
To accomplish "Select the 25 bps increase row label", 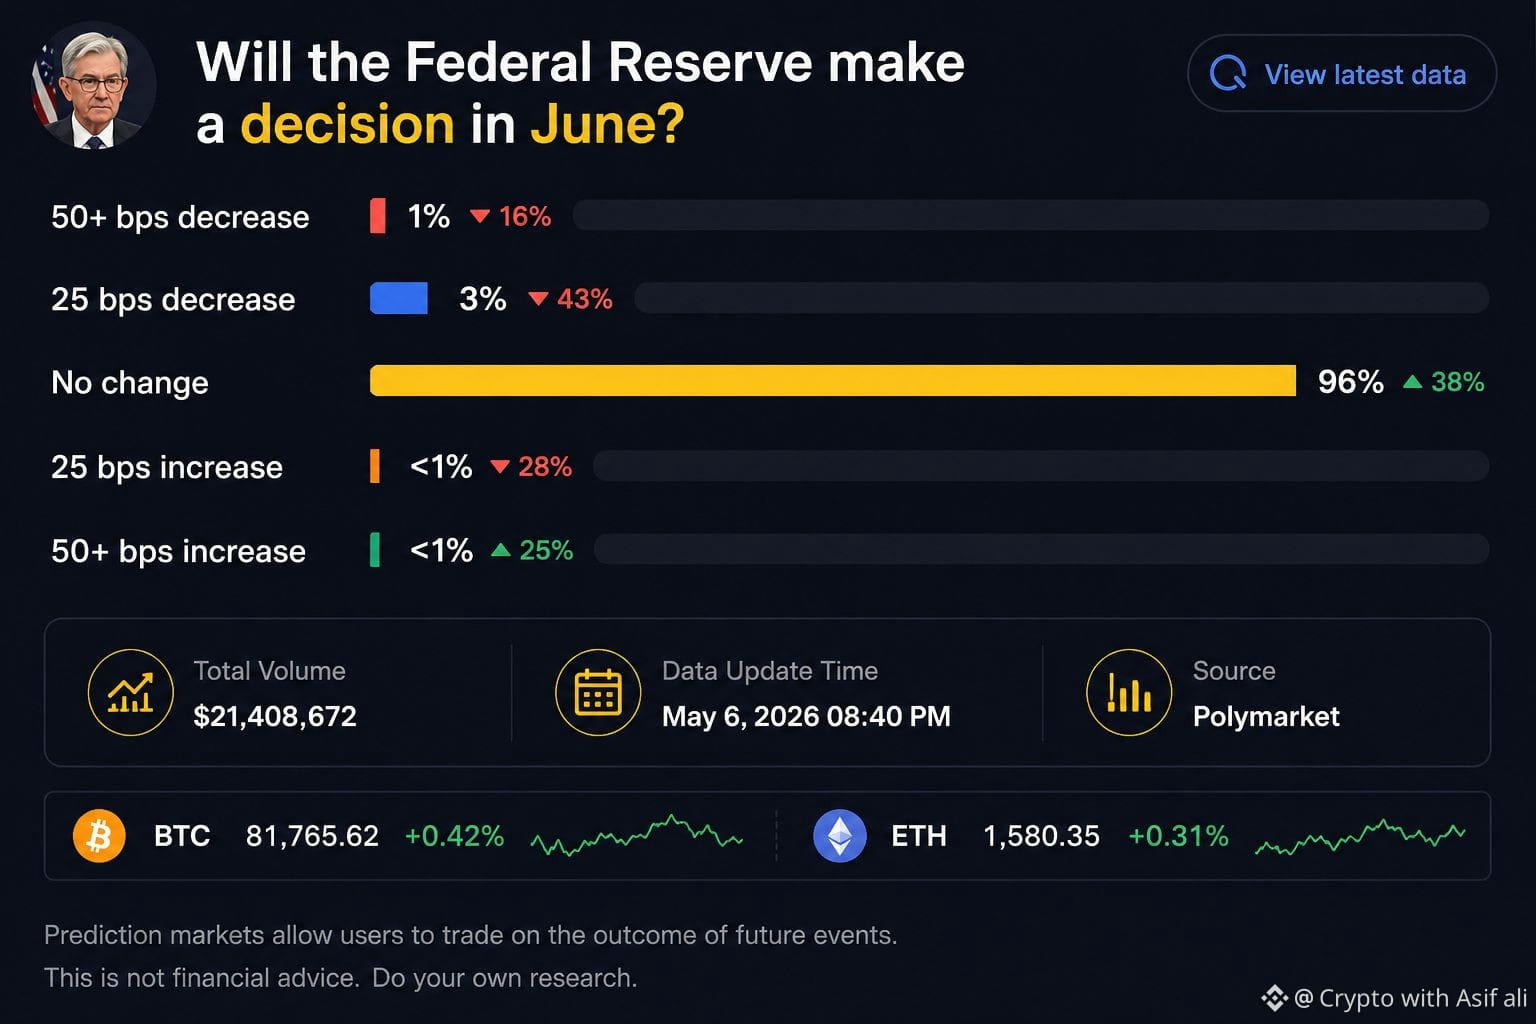I will [167, 467].
